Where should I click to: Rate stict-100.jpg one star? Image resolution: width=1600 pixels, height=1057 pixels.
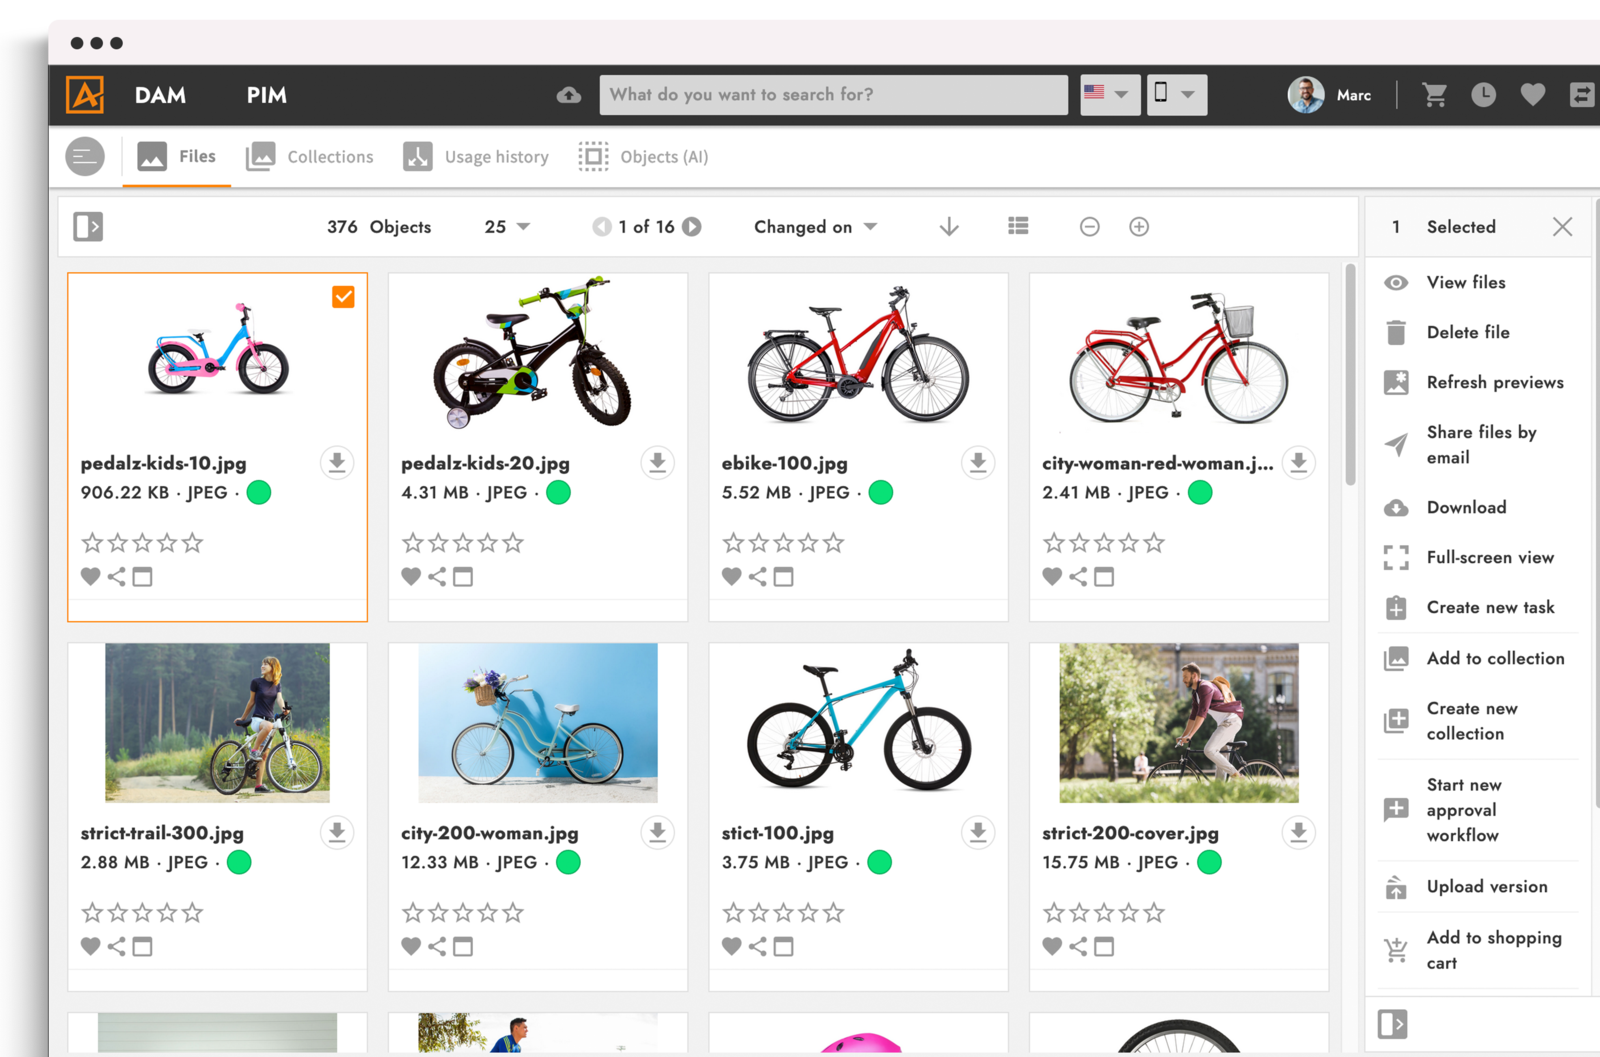pos(733,913)
